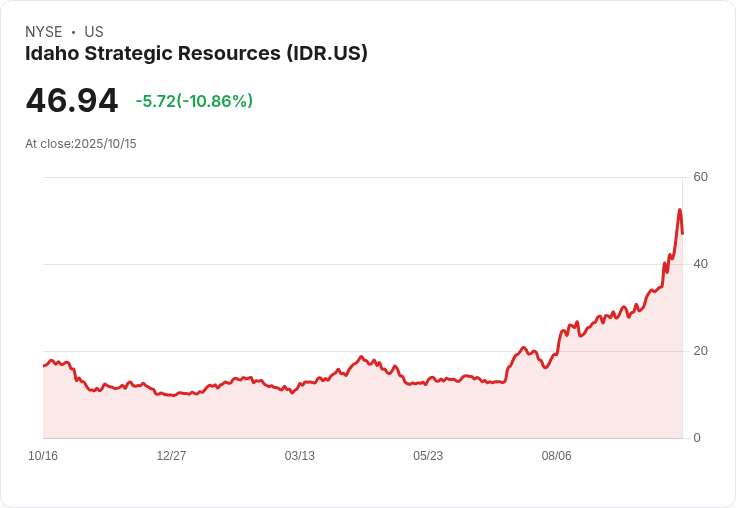The width and height of the screenshot is (736, 508).
Task: Select the current price 46.94
Action: 72,100
